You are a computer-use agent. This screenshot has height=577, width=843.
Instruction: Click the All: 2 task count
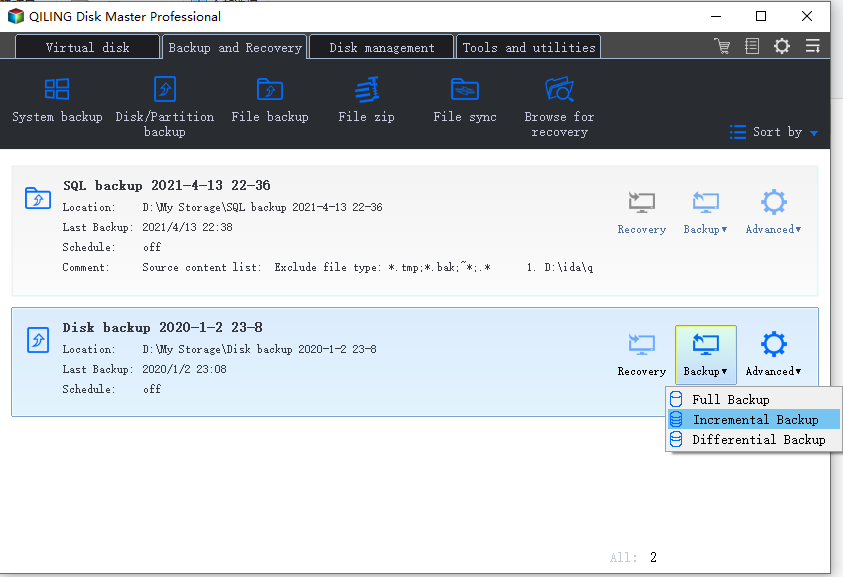(633, 557)
